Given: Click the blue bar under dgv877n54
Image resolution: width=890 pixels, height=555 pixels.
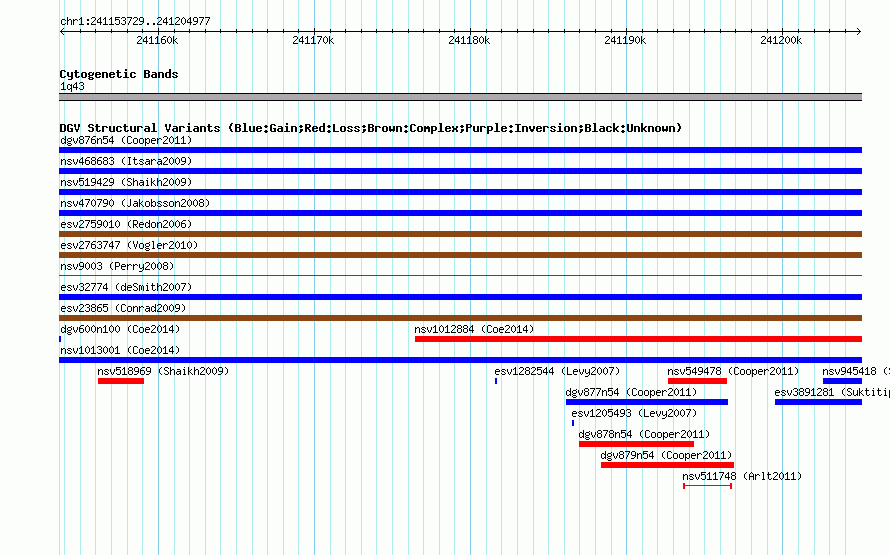Looking at the screenshot, I should click(647, 402).
